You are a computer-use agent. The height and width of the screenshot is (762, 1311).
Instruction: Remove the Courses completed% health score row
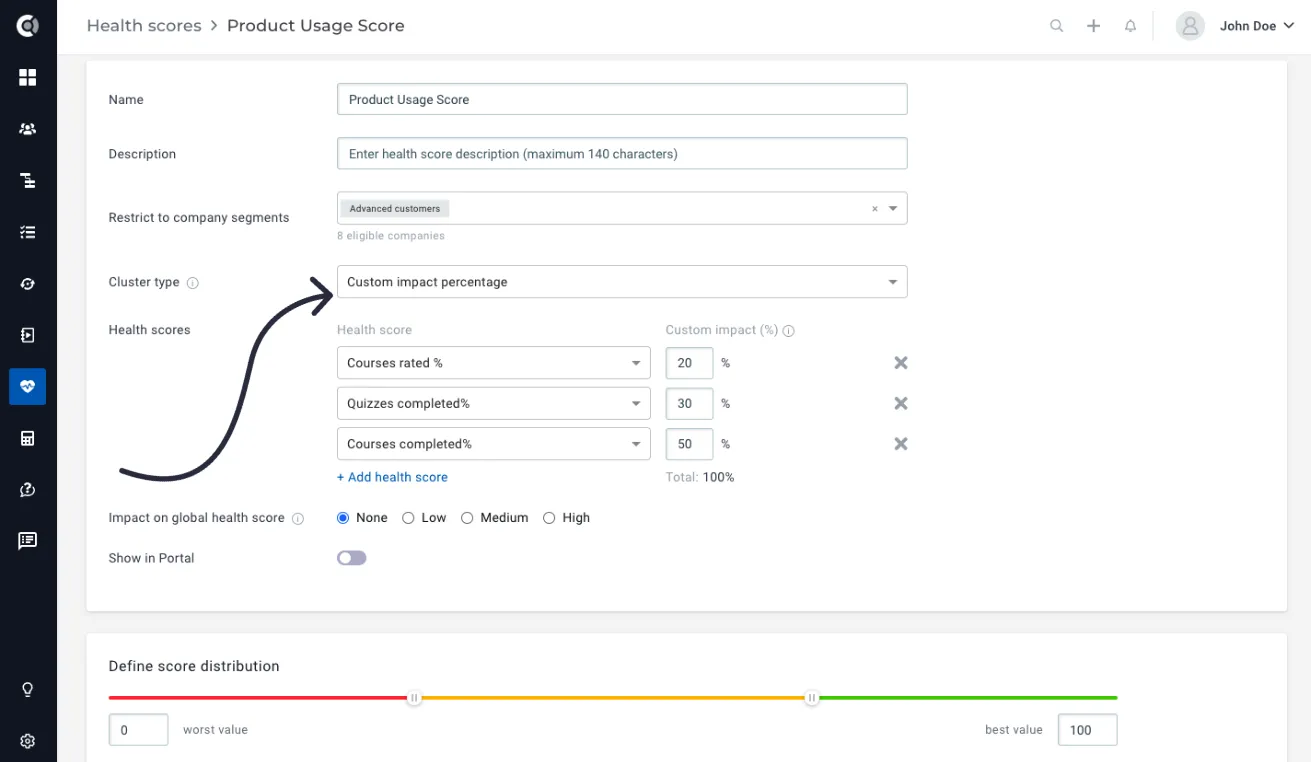[x=901, y=444]
